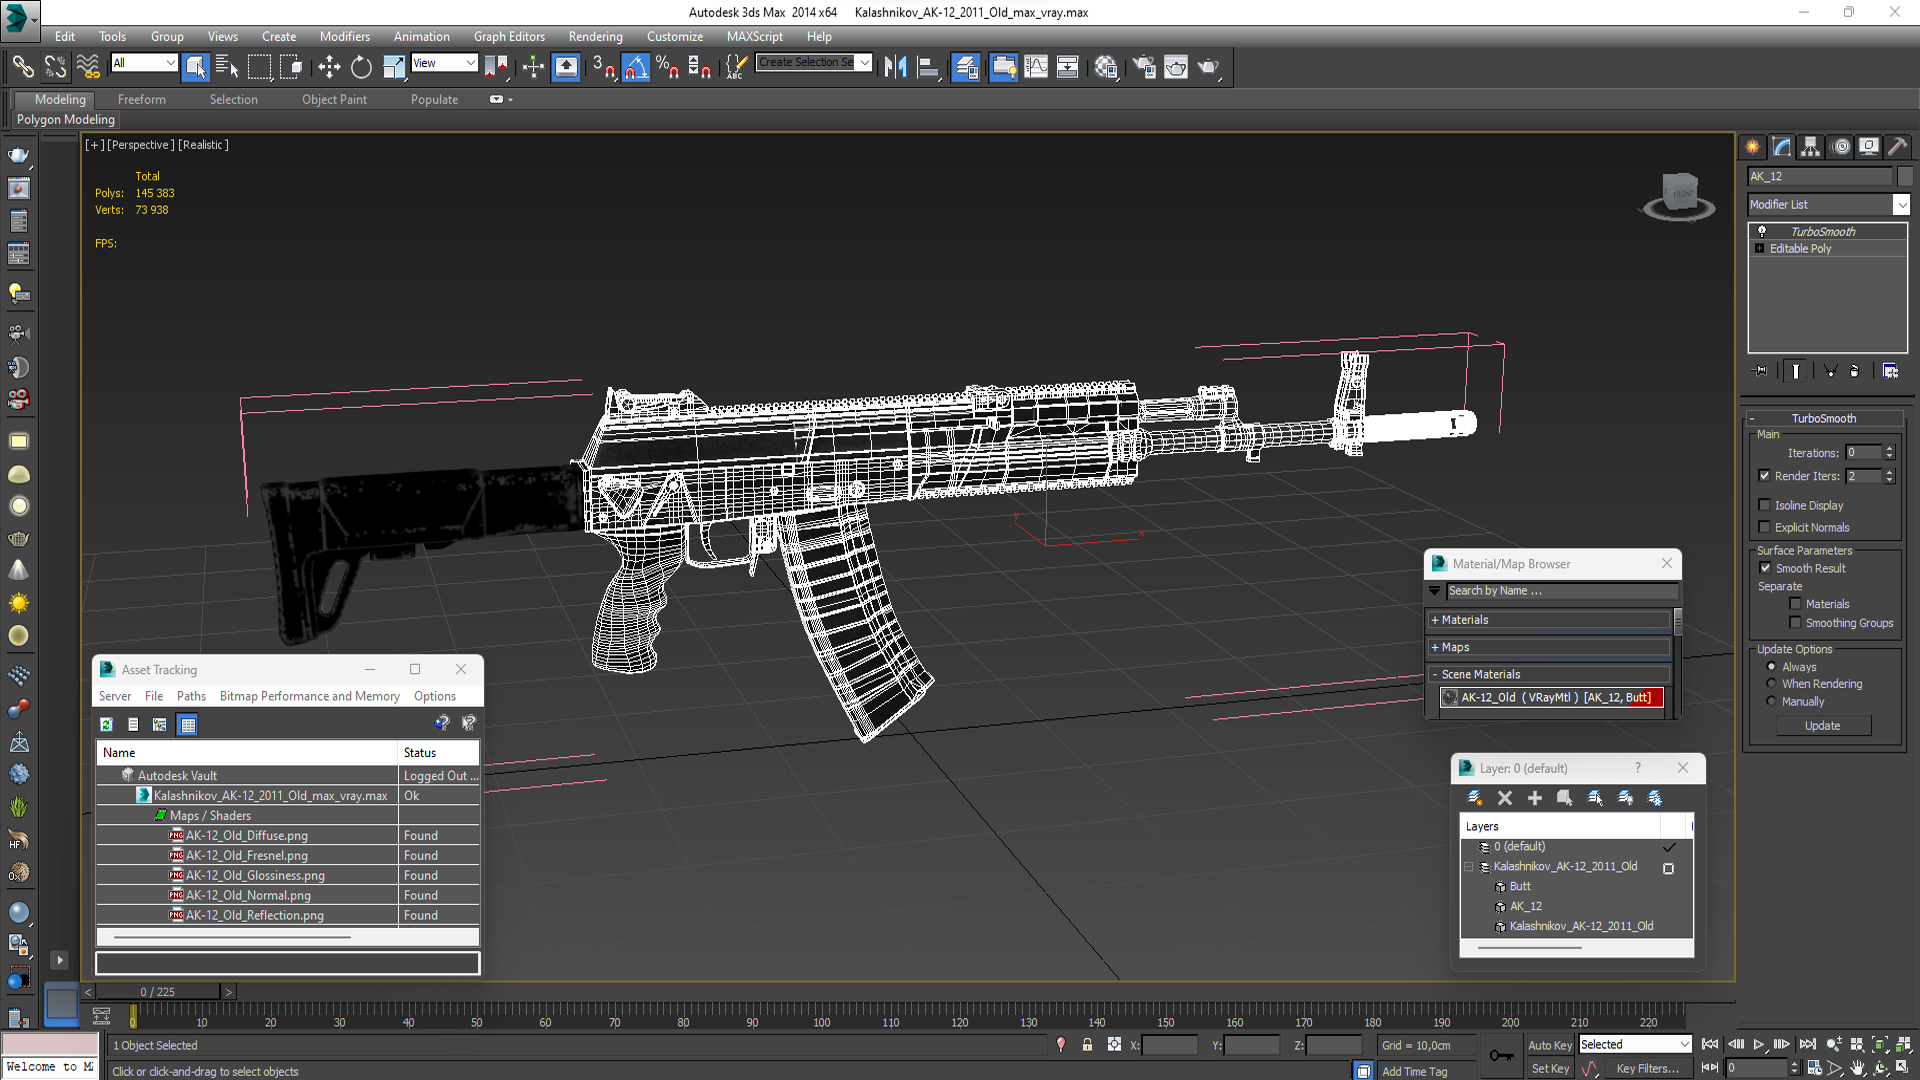Toggle Render Iters checkbox
Image resolution: width=1920 pixels, height=1080 pixels.
tap(1764, 476)
